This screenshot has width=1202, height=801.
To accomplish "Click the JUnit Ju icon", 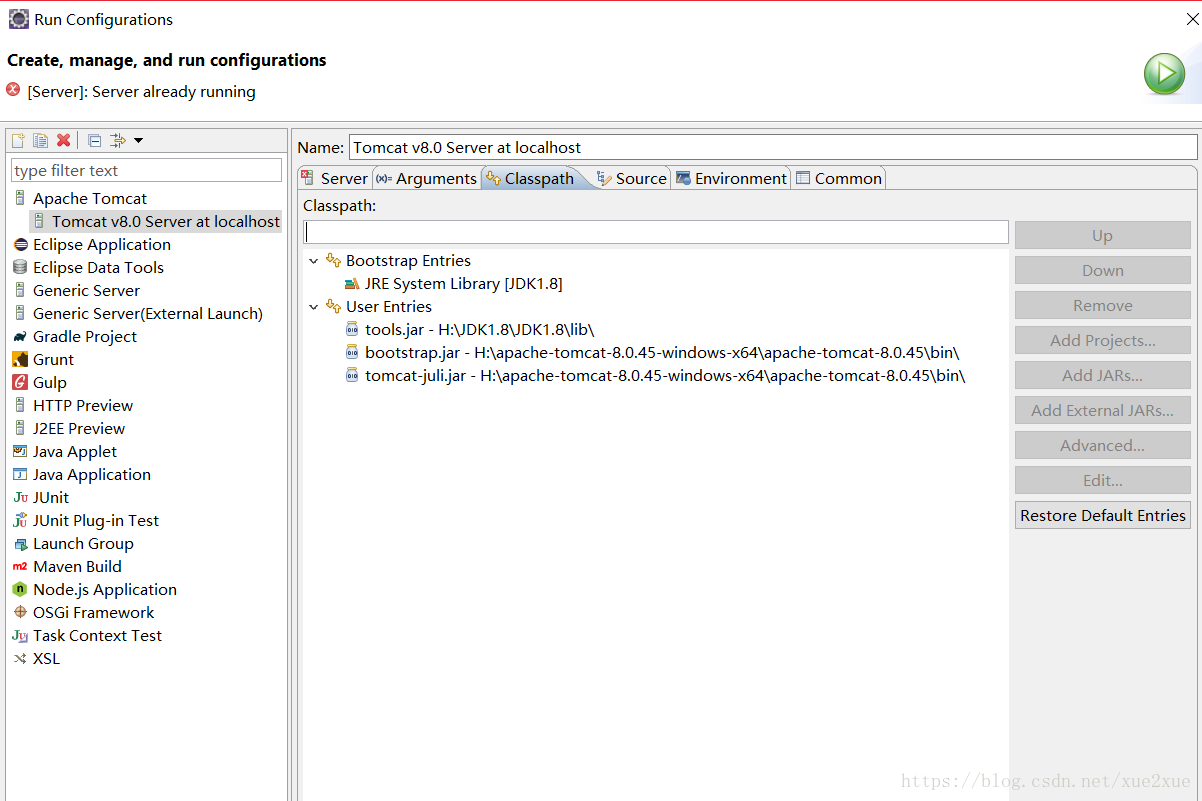I will point(21,497).
